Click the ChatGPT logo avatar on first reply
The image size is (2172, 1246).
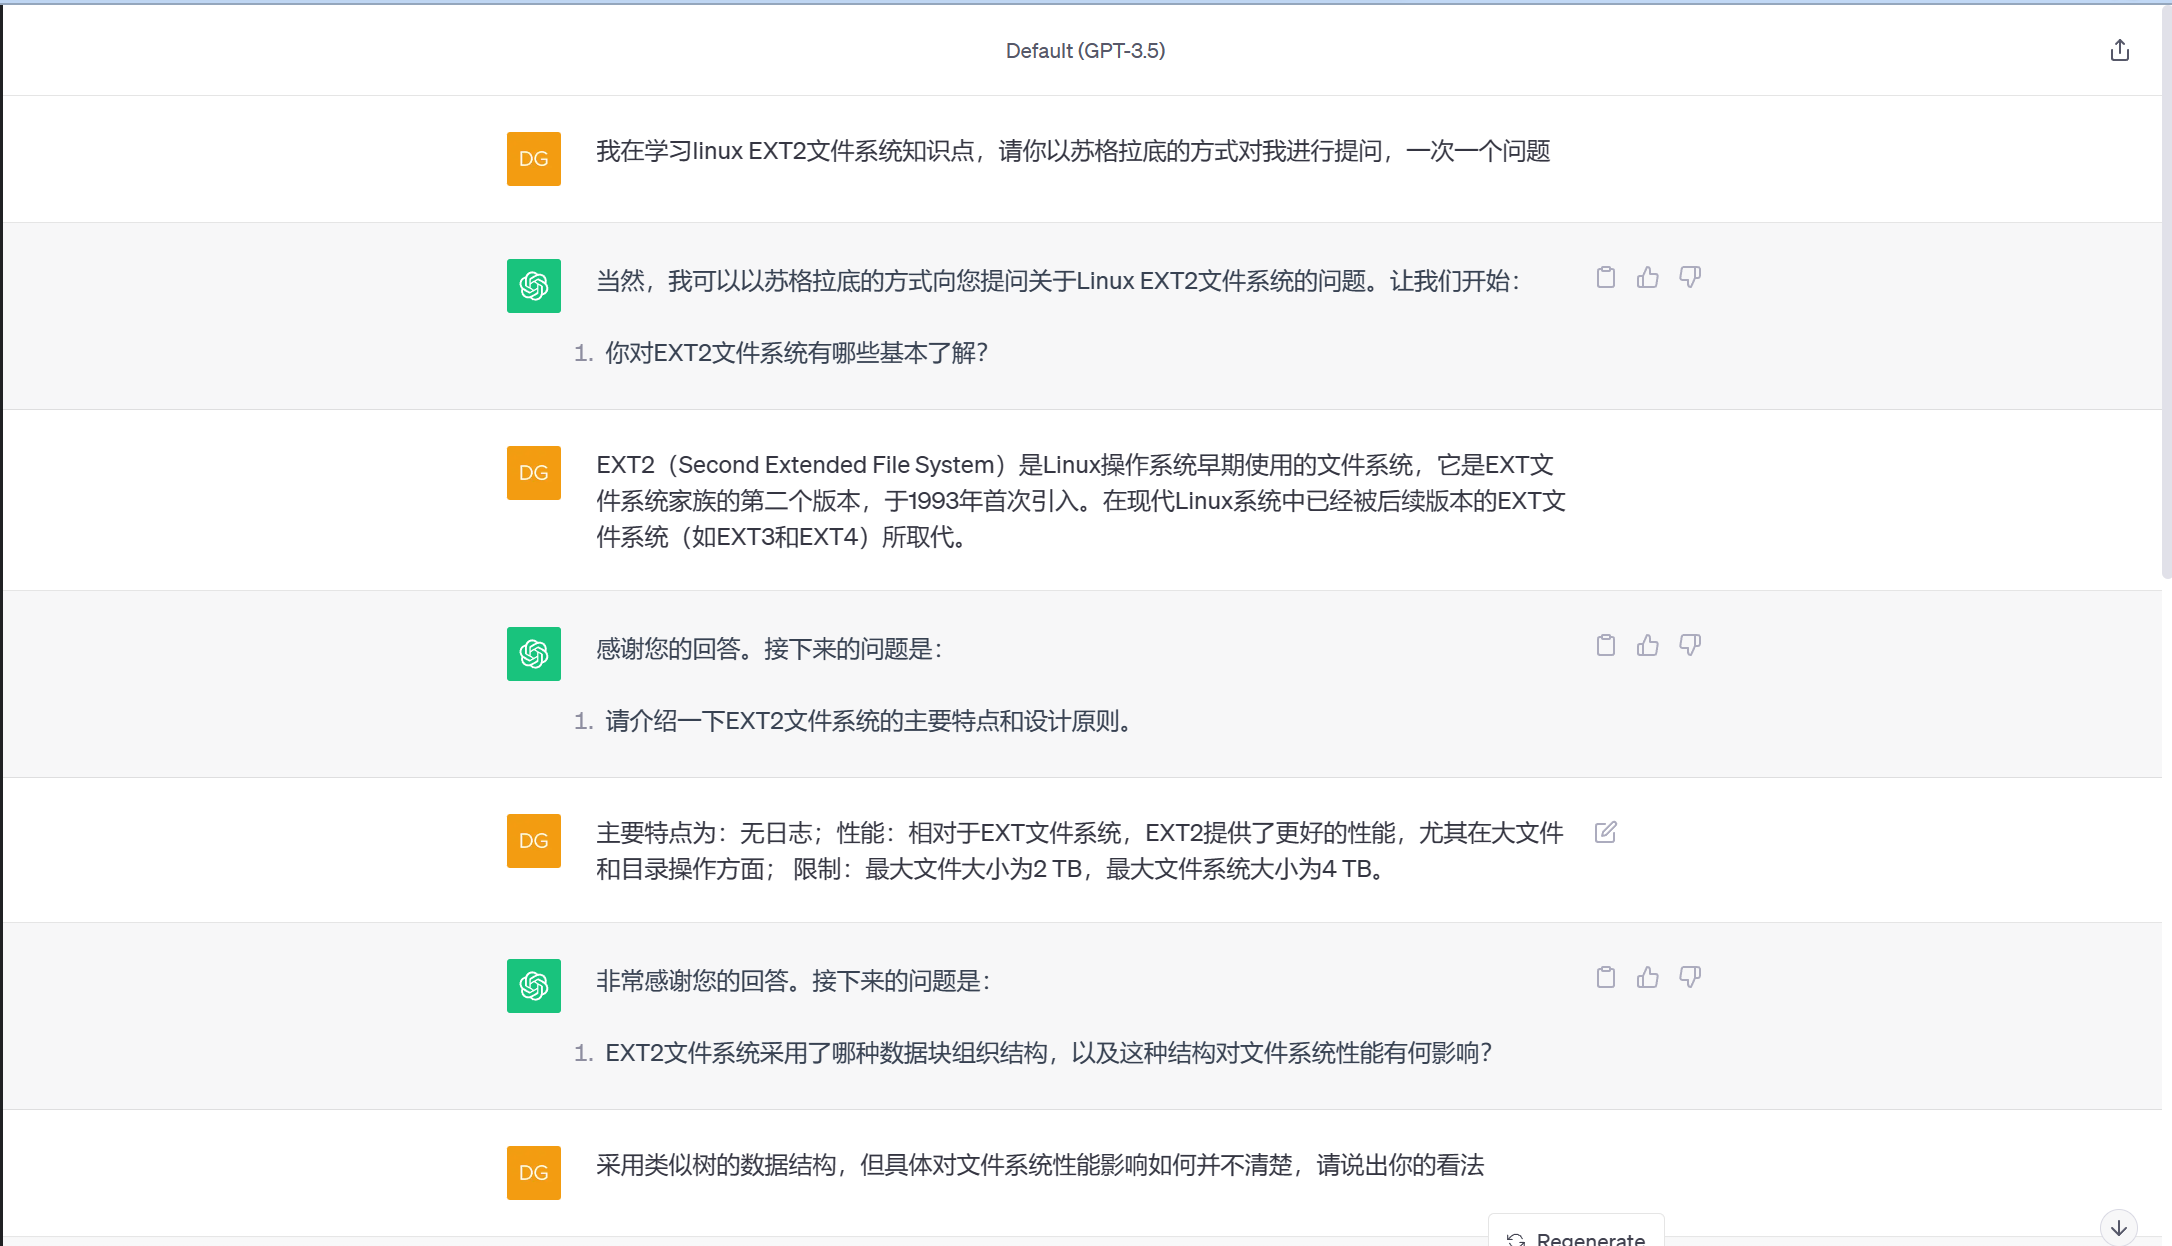click(x=533, y=286)
